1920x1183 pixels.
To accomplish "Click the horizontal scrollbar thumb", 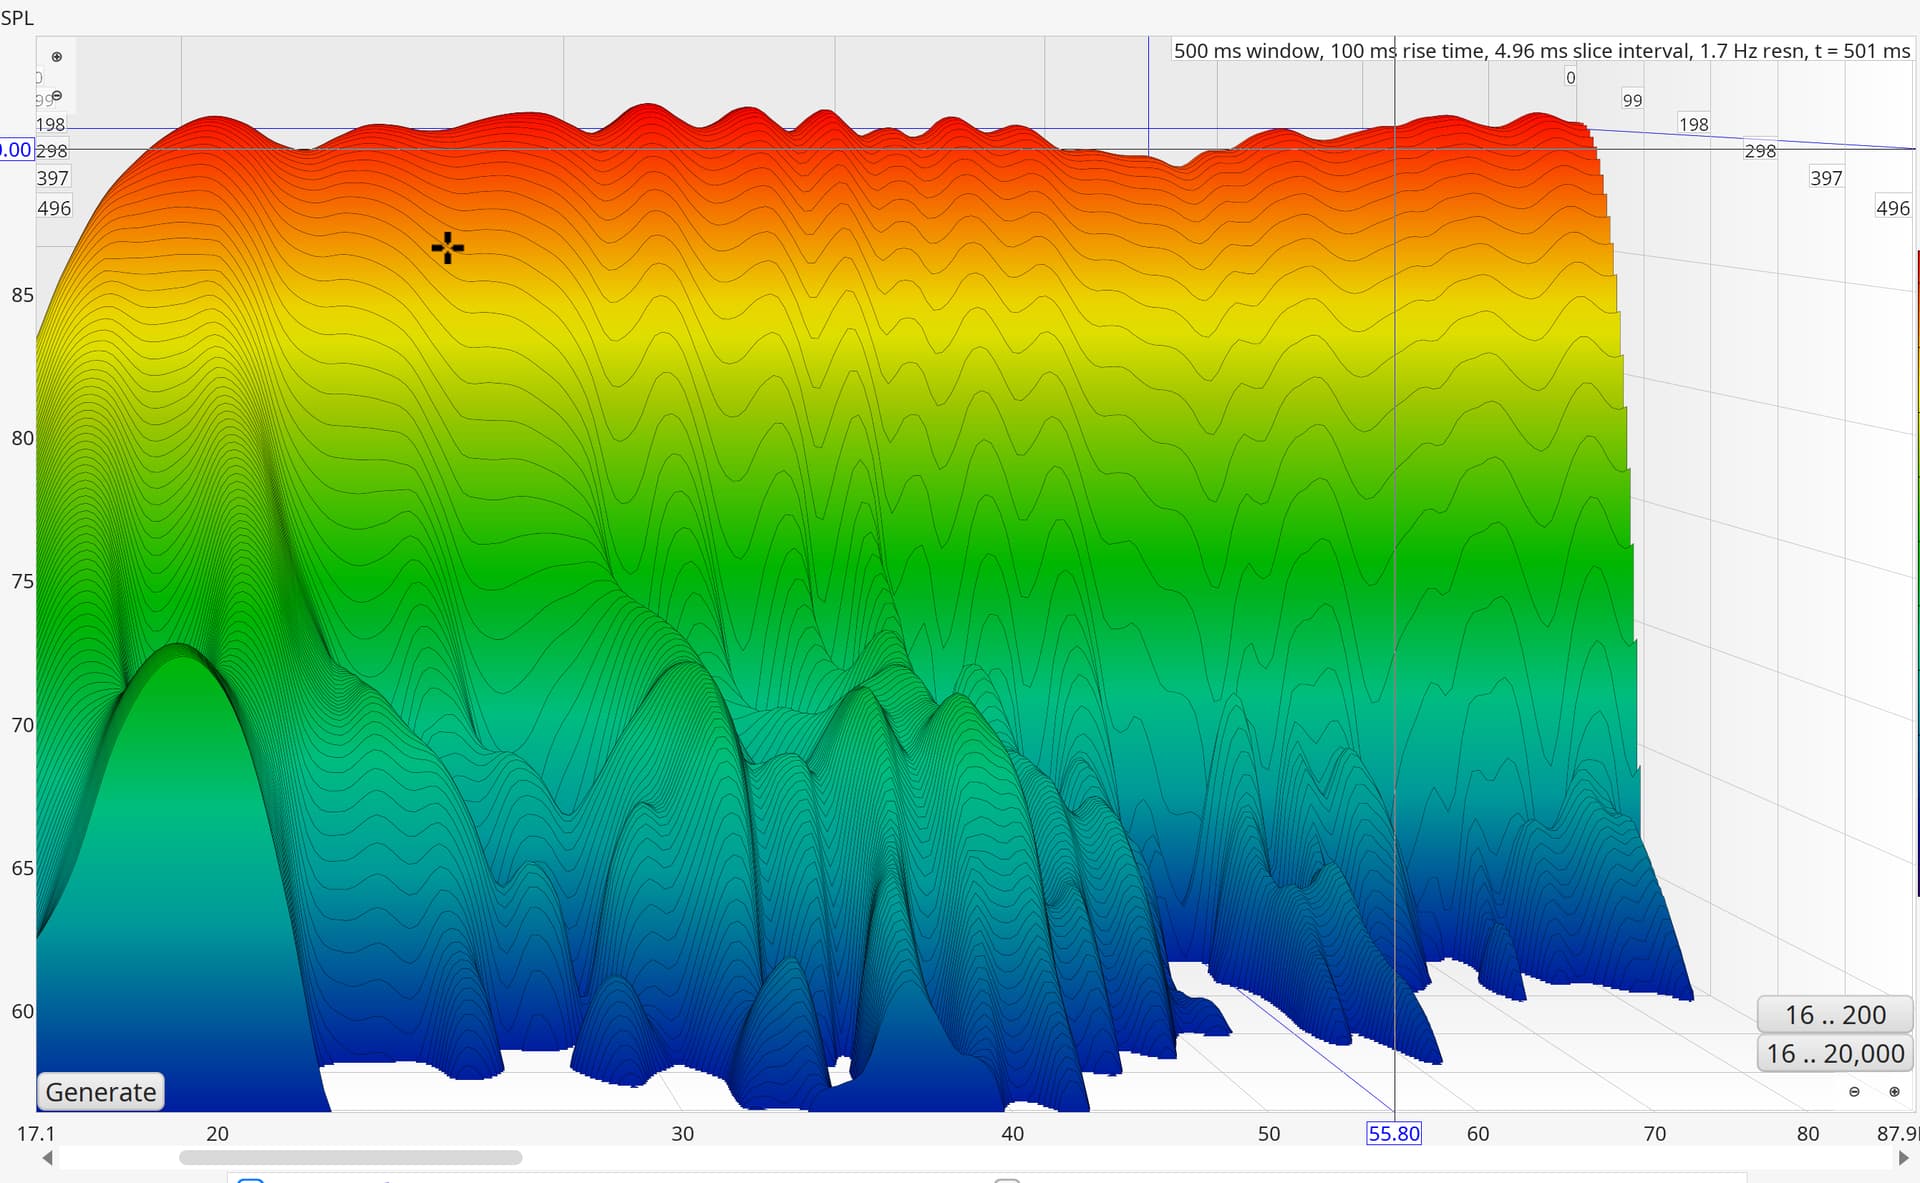I will pyautogui.click(x=350, y=1158).
